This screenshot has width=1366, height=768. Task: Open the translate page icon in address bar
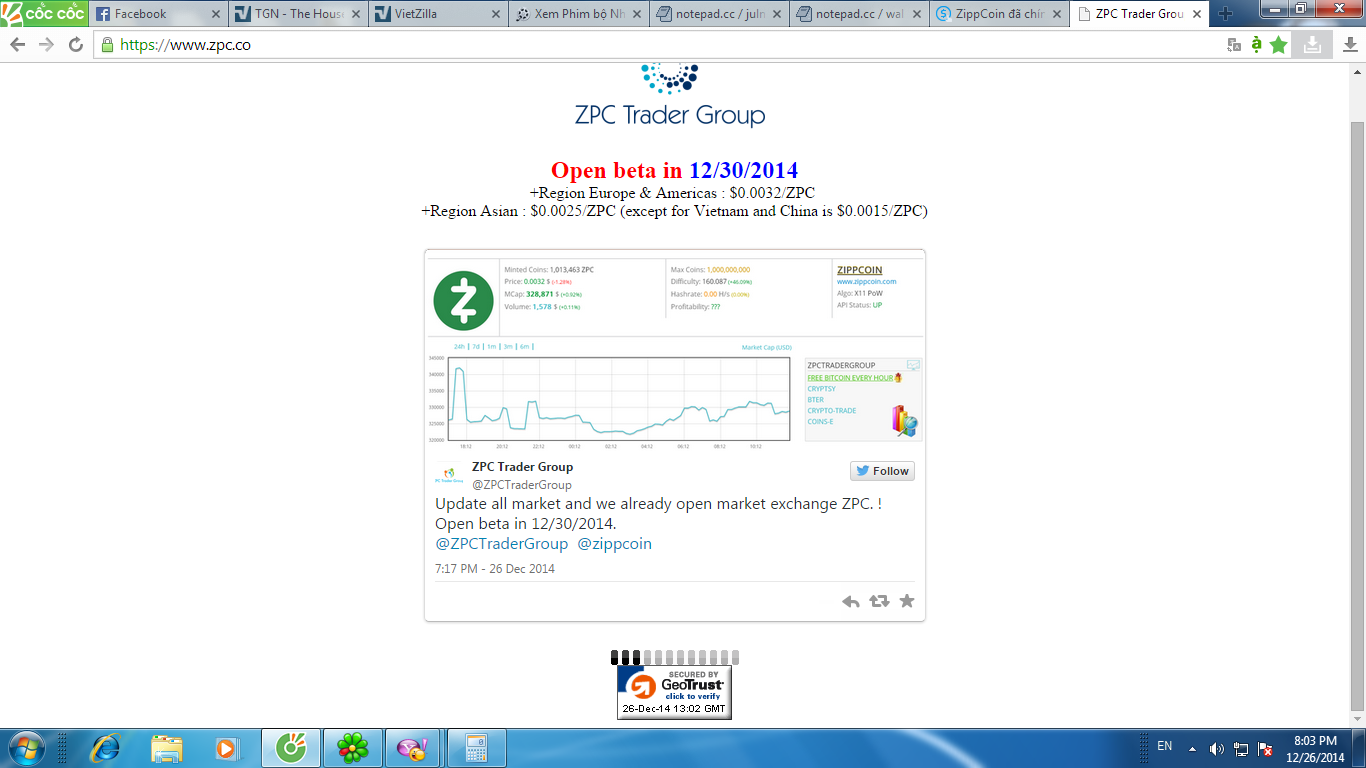click(x=1234, y=45)
